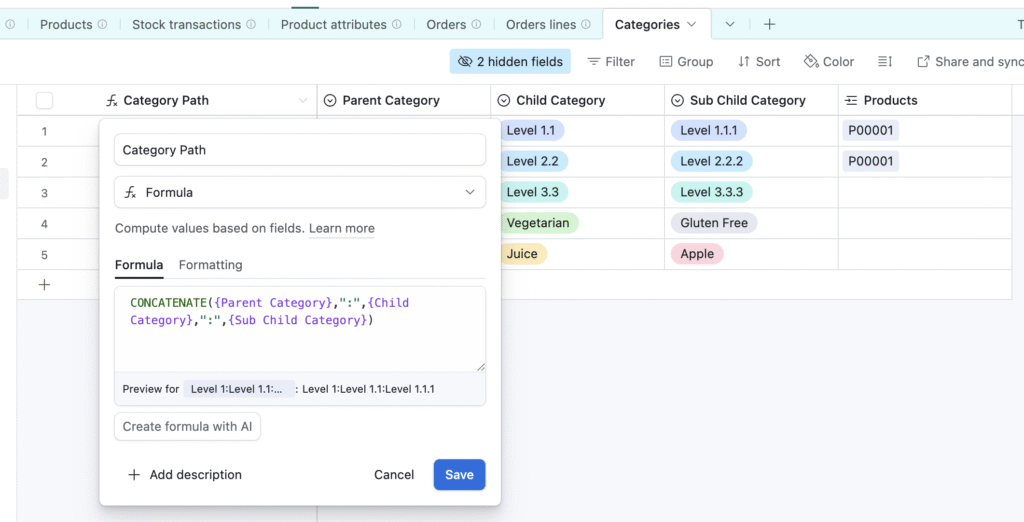Click the Cancel button
1024x522 pixels.
coord(394,475)
